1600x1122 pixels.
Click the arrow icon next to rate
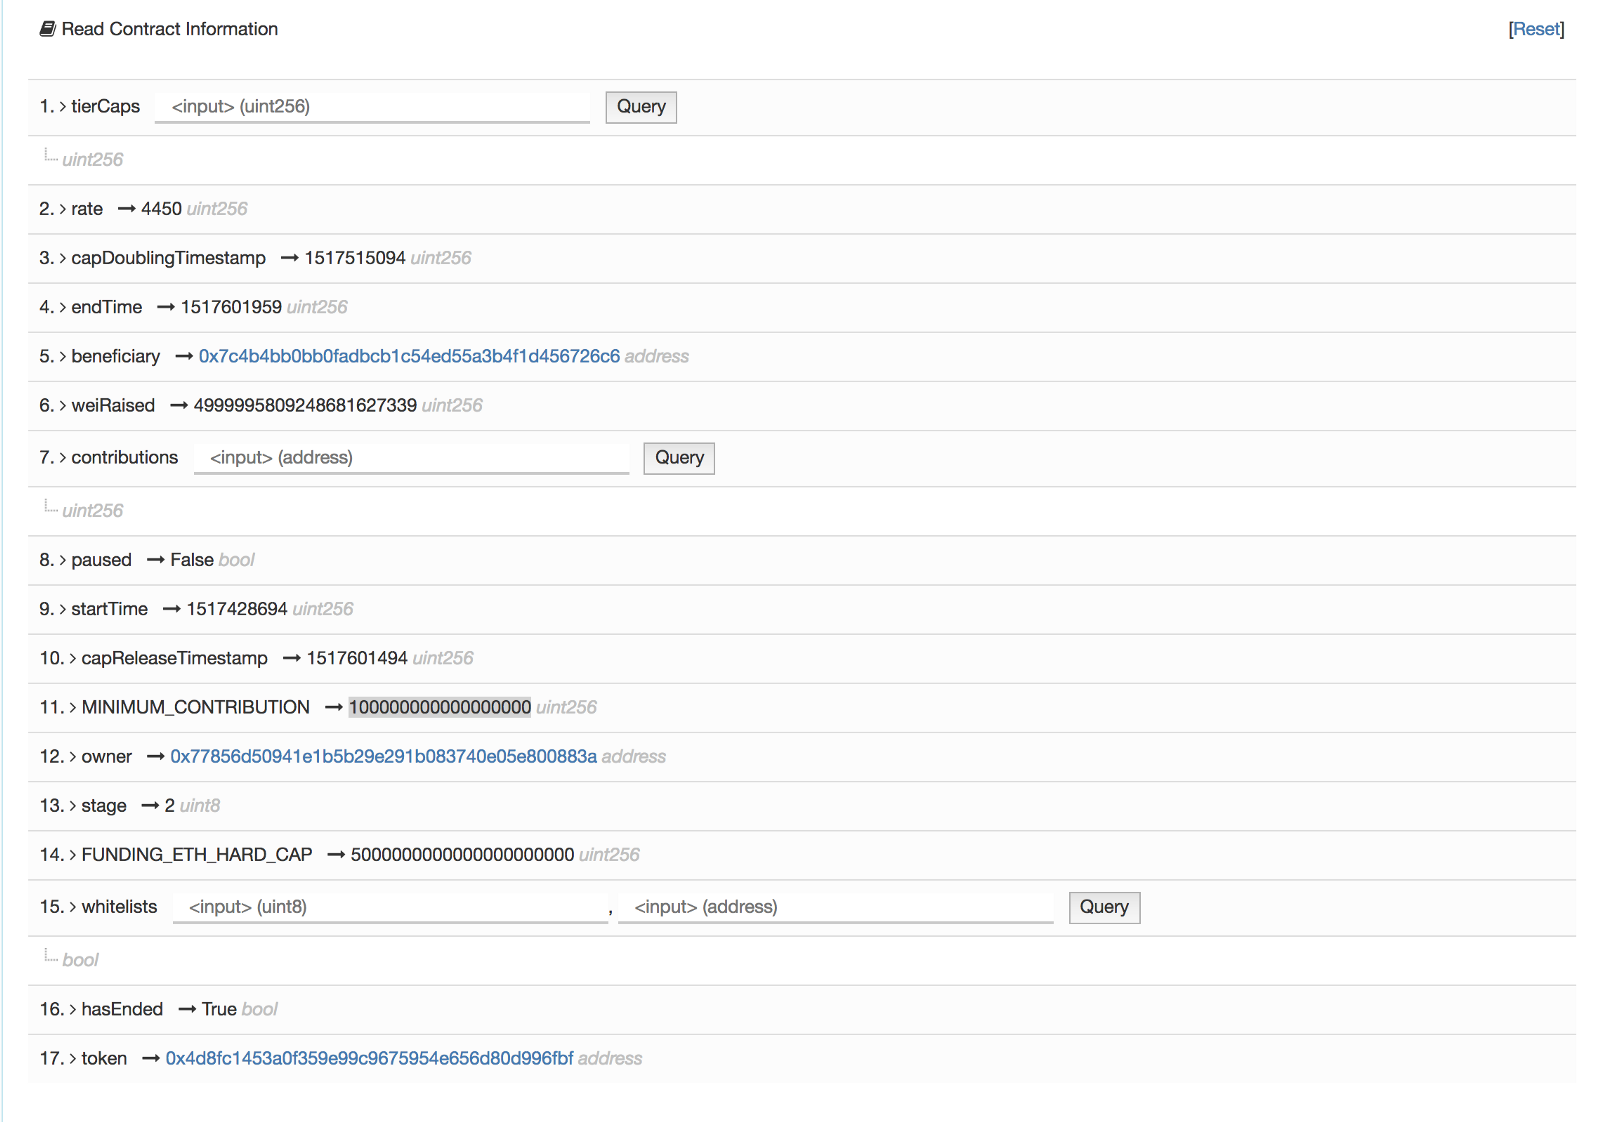[x=126, y=209]
